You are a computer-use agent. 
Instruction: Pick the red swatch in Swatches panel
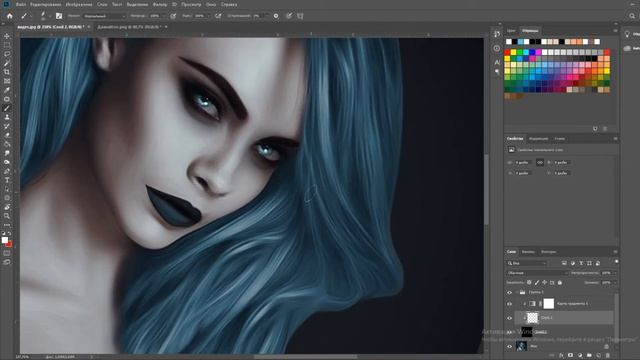[x=507, y=52]
